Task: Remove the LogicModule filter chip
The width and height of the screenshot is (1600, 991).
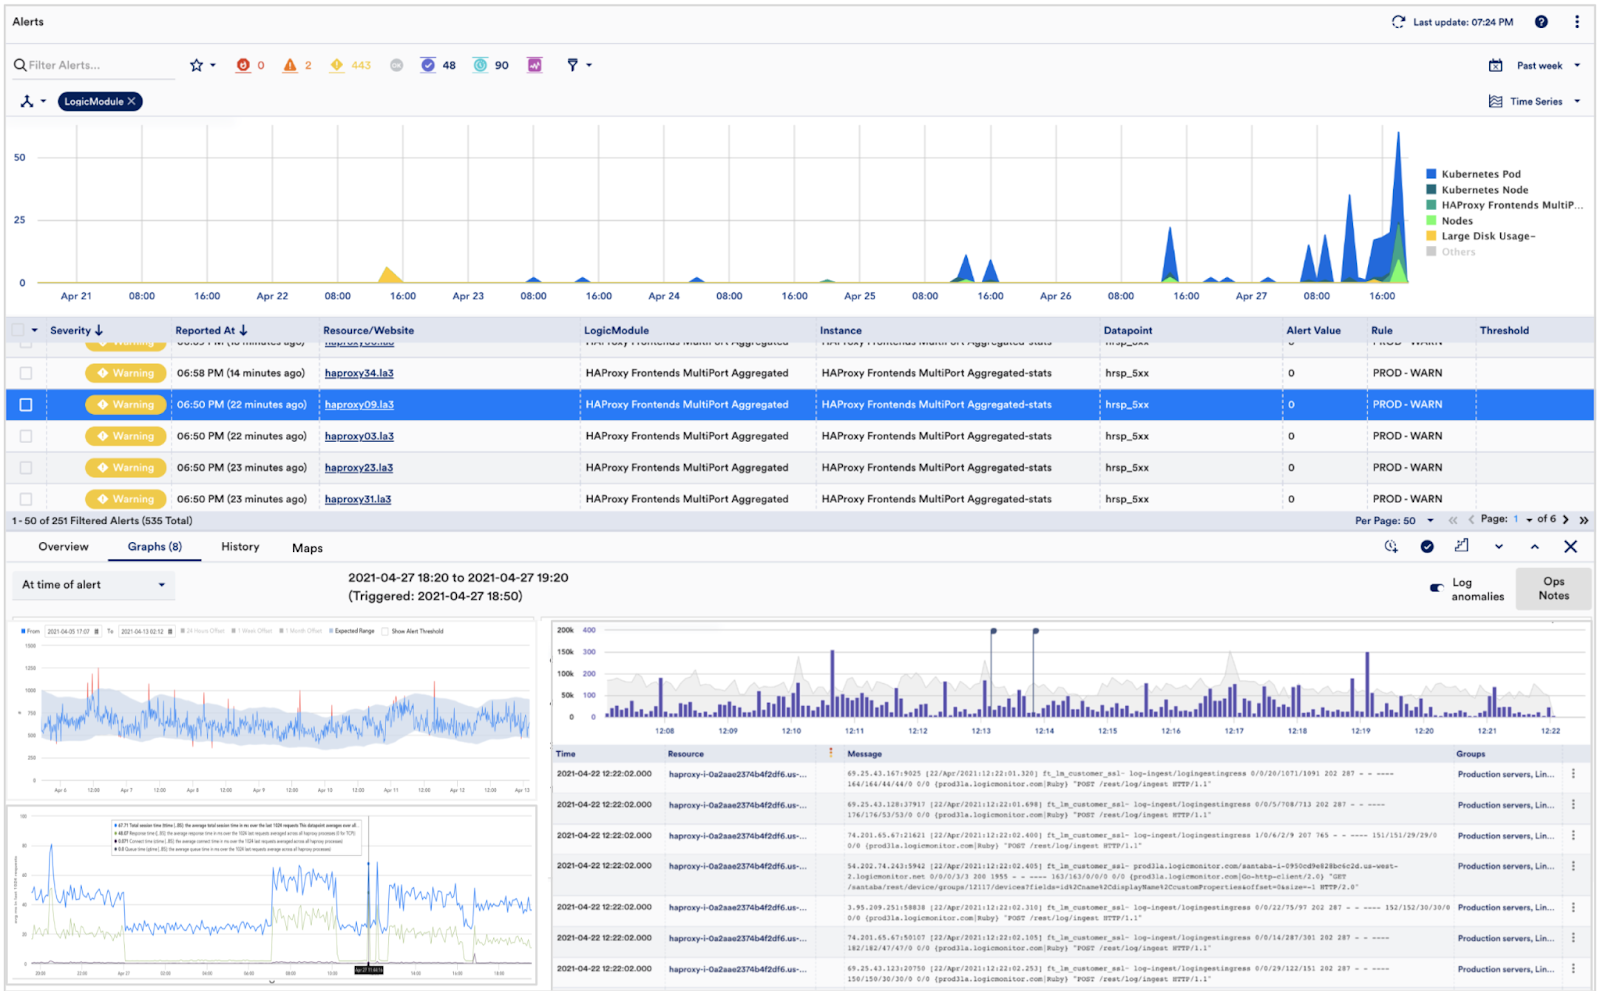Action: pyautogui.click(x=131, y=101)
